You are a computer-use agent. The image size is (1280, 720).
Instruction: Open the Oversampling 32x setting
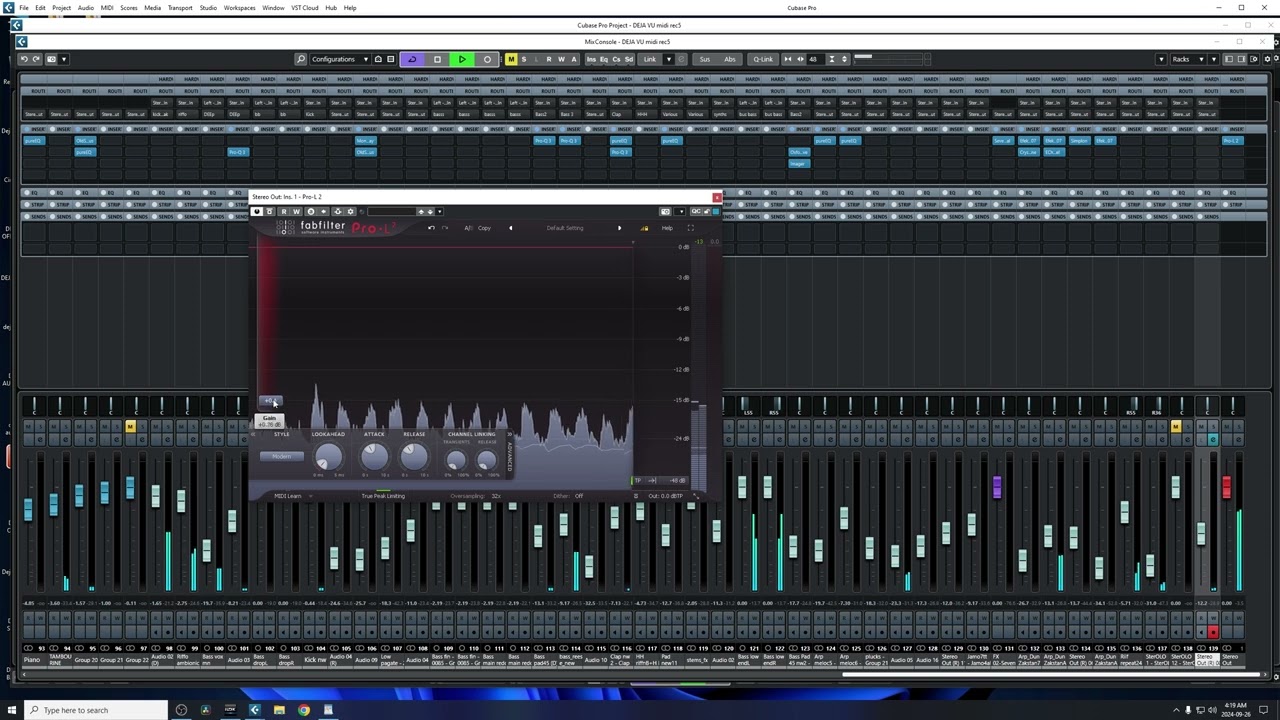pyautogui.click(x=476, y=496)
